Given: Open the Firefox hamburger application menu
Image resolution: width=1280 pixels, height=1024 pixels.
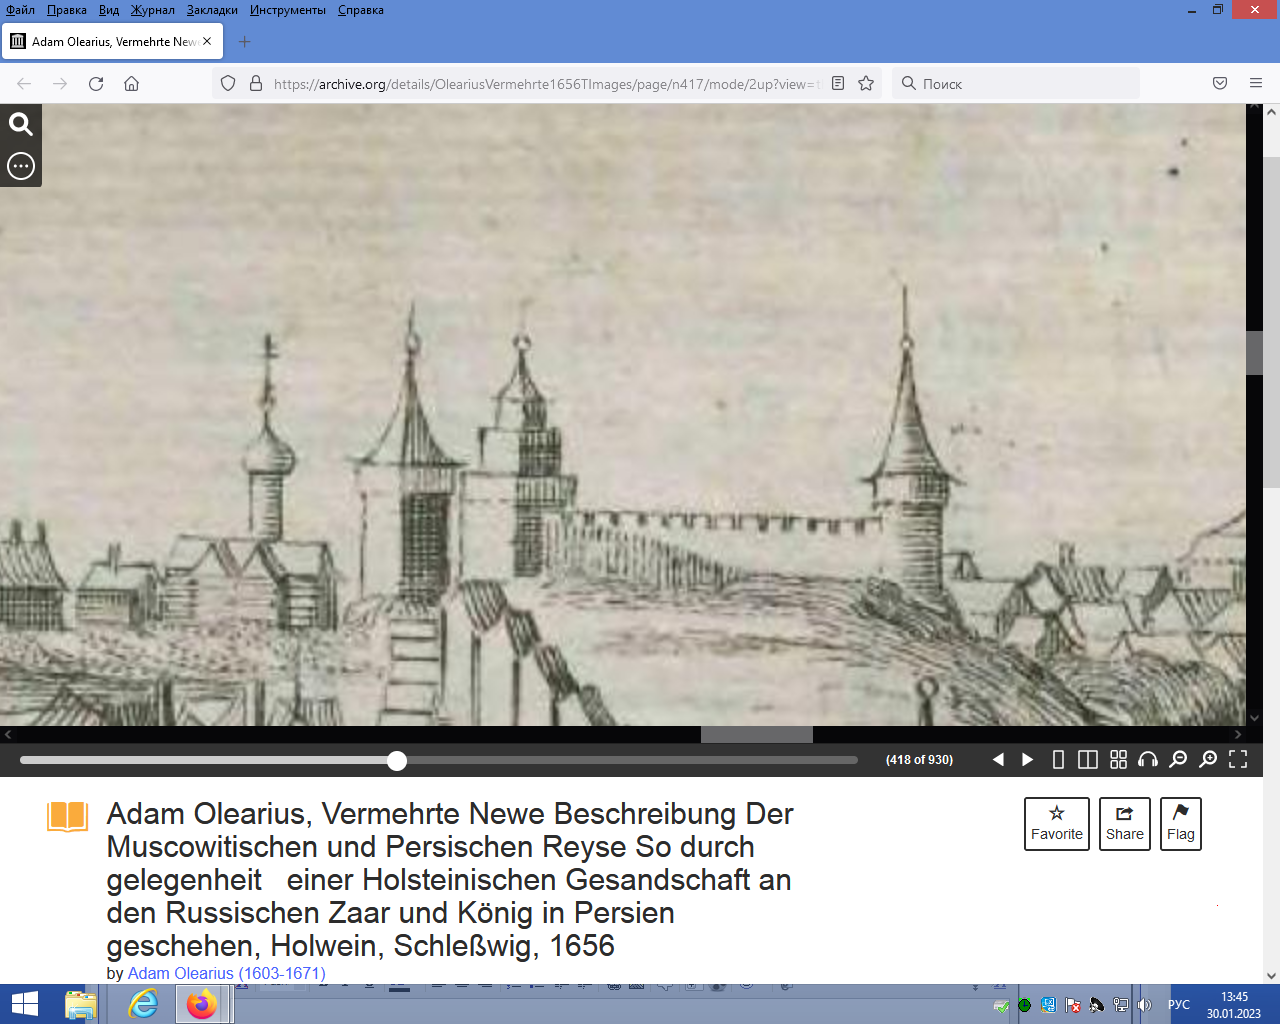Looking at the screenshot, I should [1256, 84].
